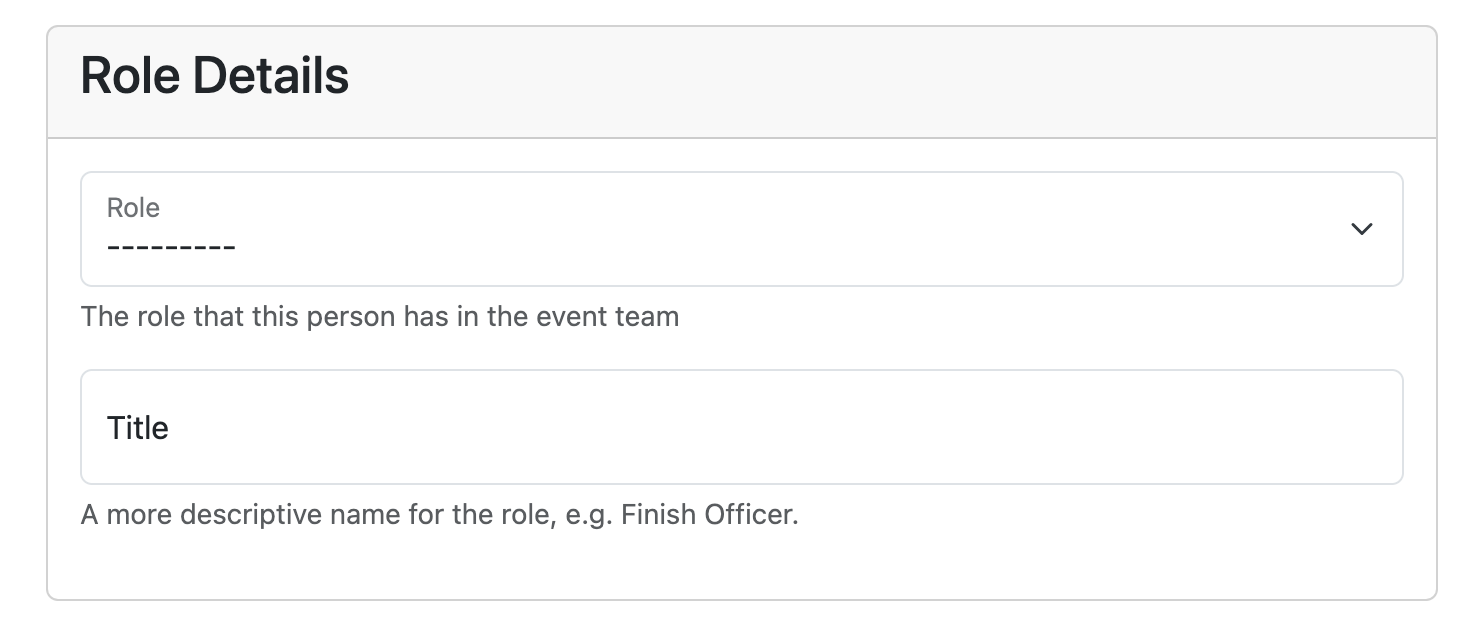Viewport: 1482px width, 620px height.
Task: Click the "Role Details" heading
Action: coord(214,76)
